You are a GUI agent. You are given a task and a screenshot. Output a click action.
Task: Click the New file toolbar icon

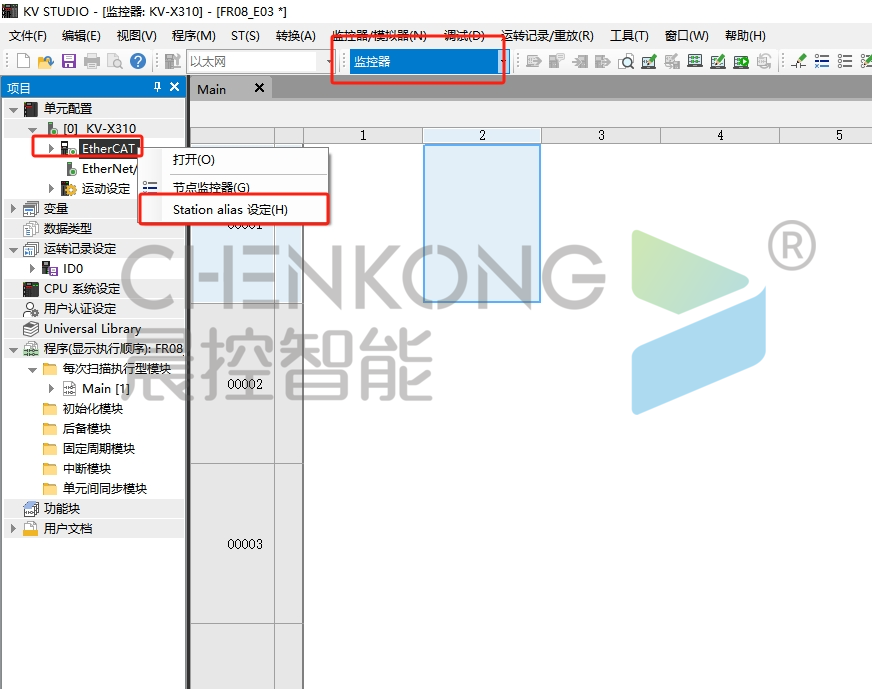[x=23, y=61]
